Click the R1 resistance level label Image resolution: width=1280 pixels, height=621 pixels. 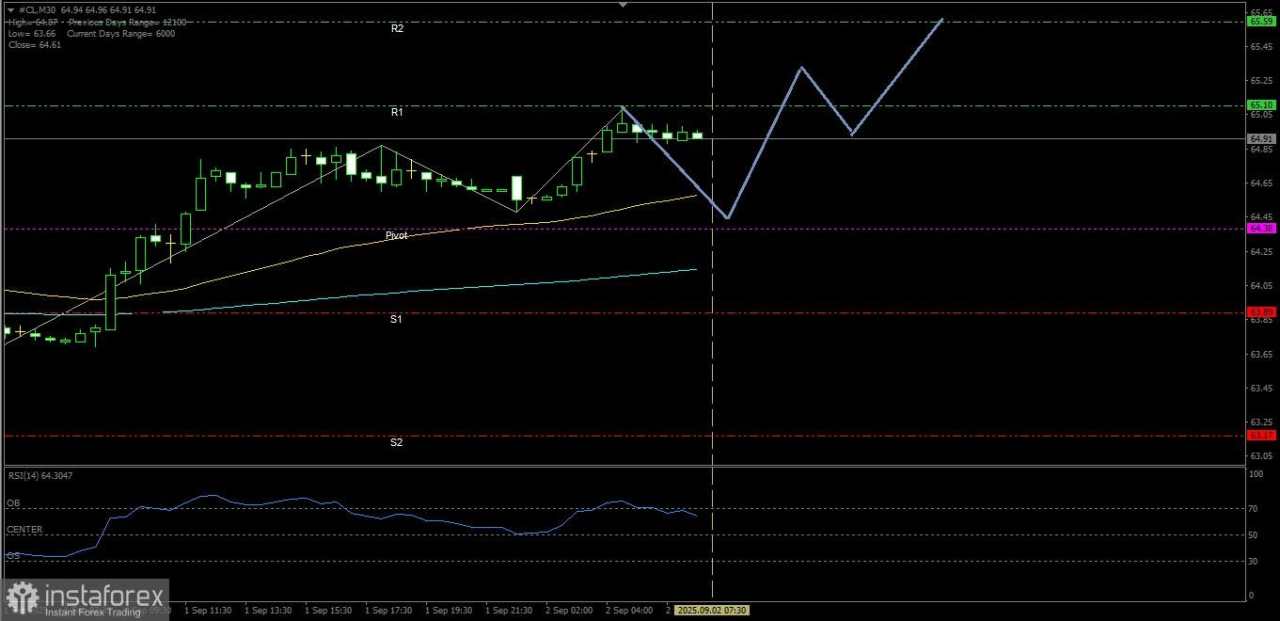397,113
